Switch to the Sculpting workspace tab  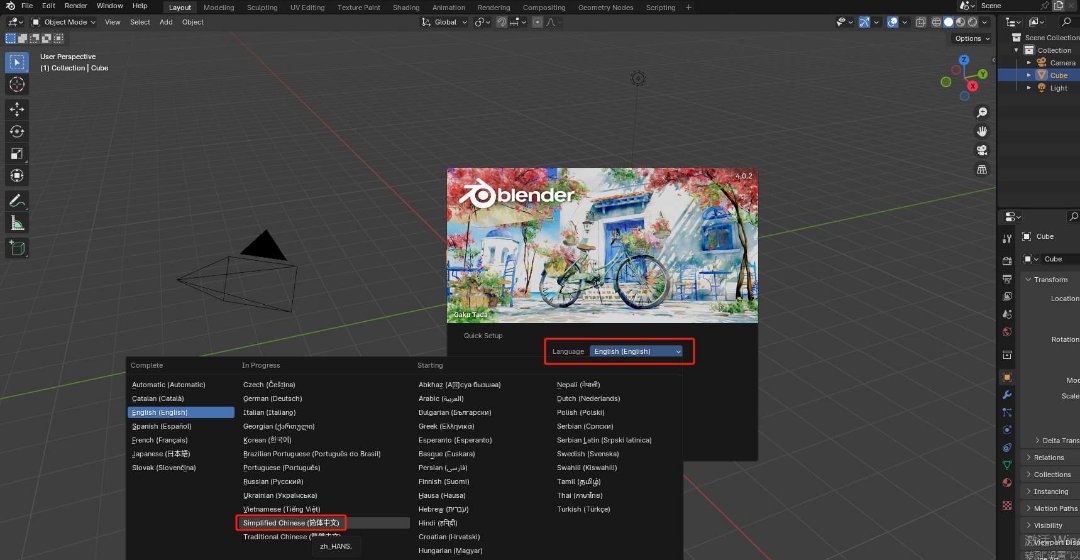262,7
